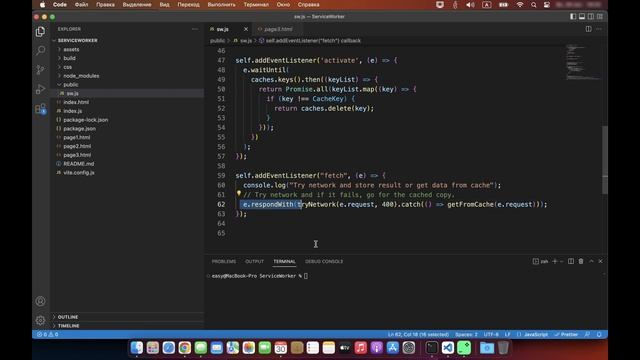Open the terminal launch profile dropdown
The image size is (640, 360).
point(562,261)
